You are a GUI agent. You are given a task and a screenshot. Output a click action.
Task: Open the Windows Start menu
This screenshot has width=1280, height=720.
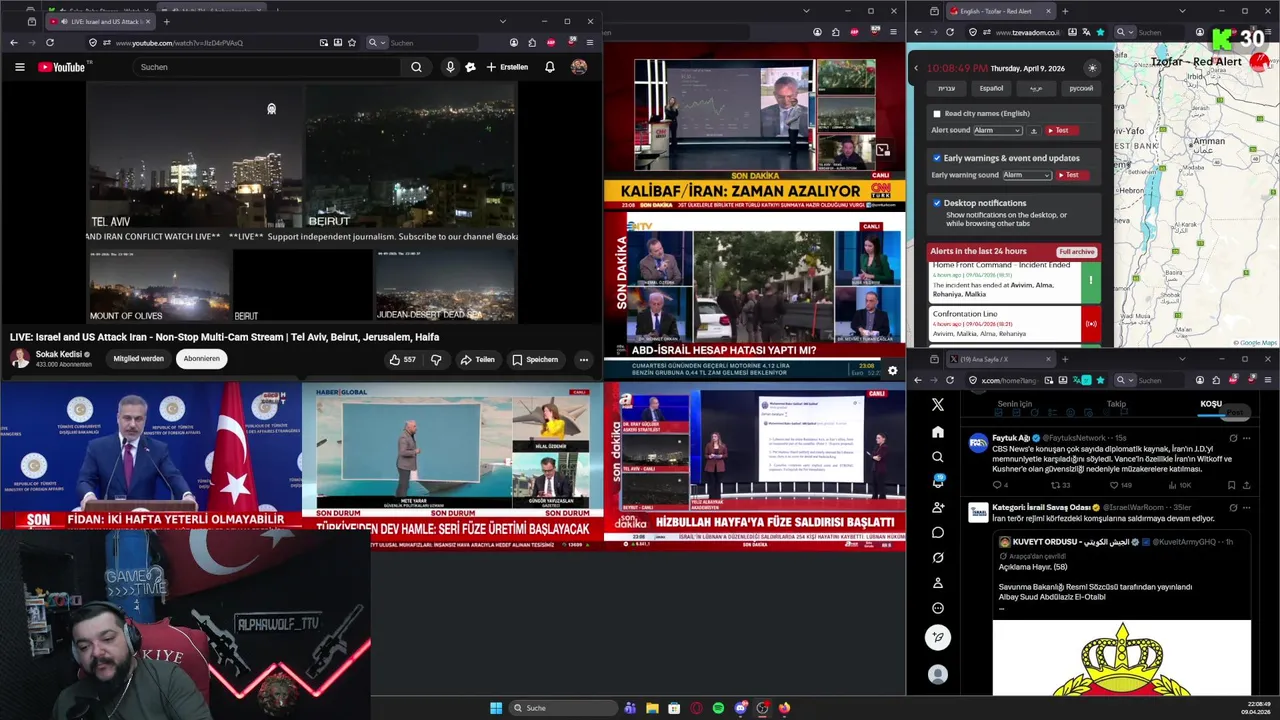[496, 708]
